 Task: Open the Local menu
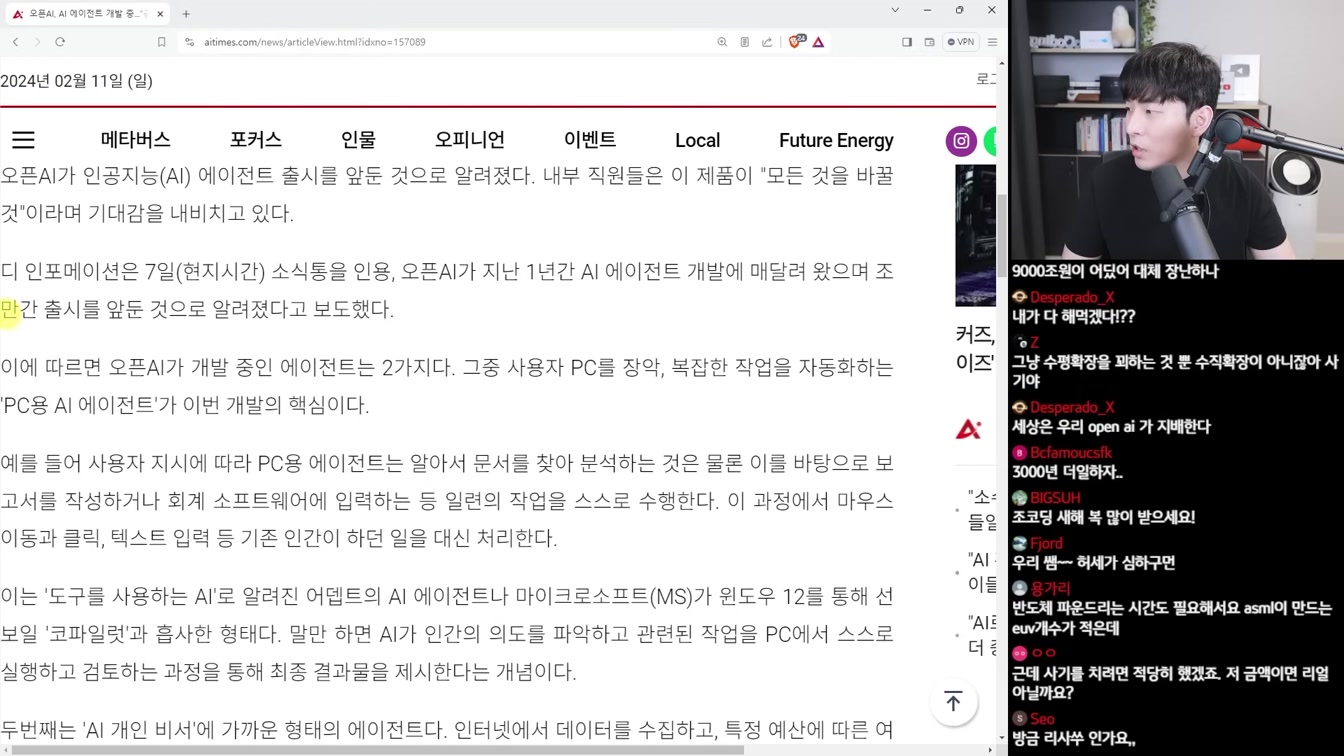[697, 140]
